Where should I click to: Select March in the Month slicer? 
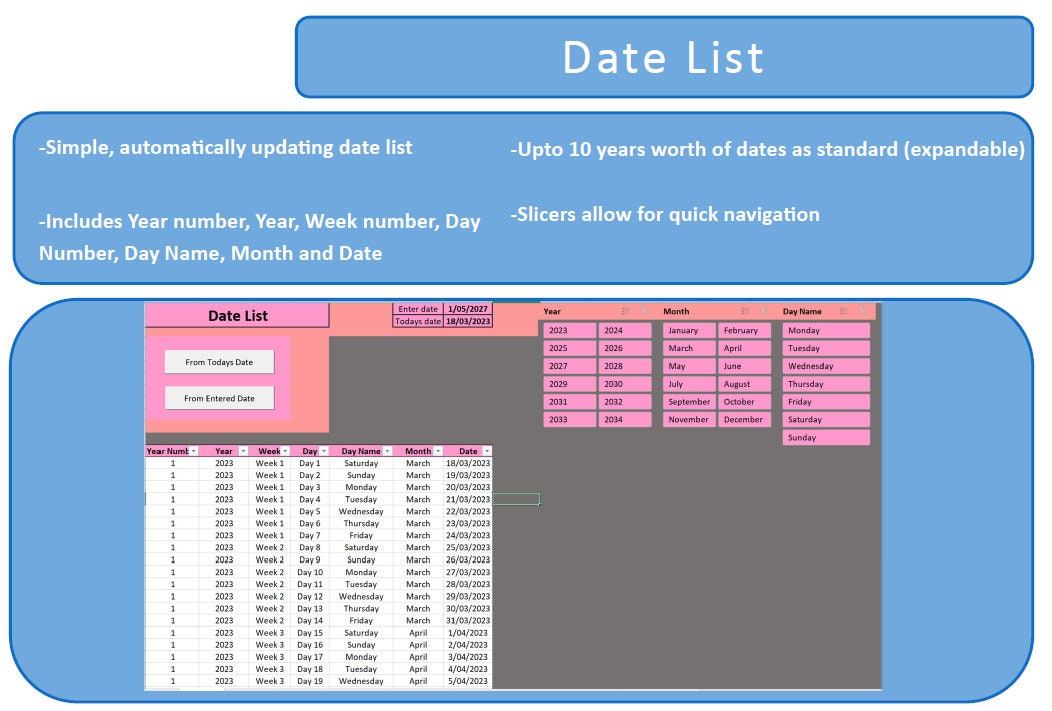coord(688,348)
